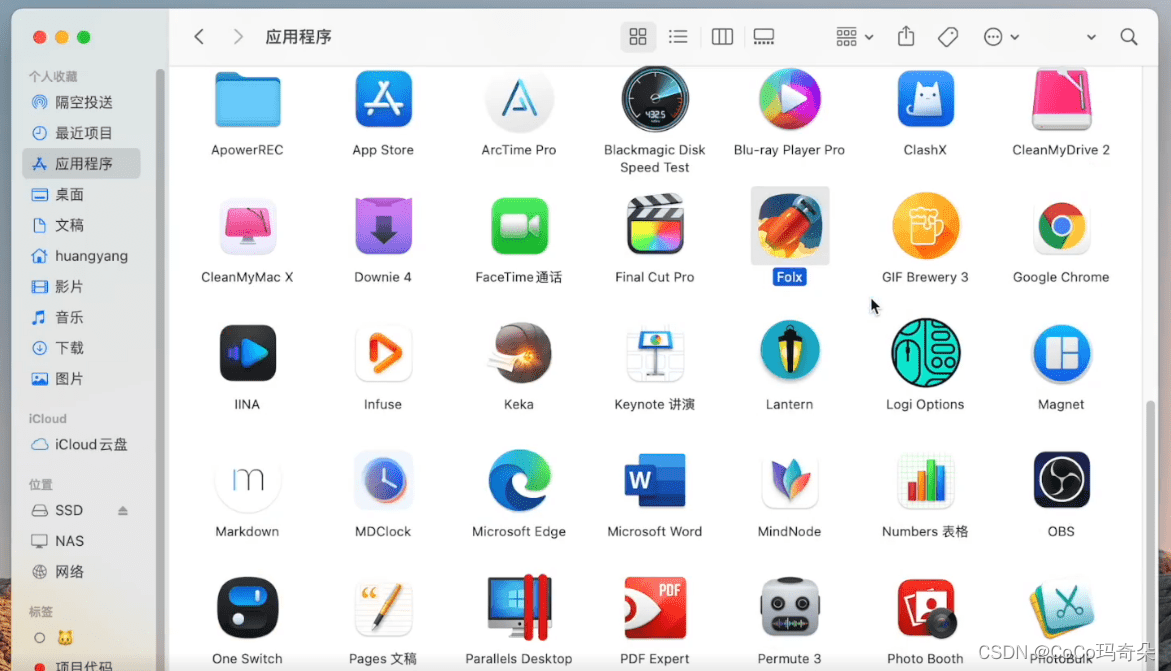The width and height of the screenshot is (1171, 671).
Task: Open Recents (最近项目) in sidebar
Action: coord(81,133)
